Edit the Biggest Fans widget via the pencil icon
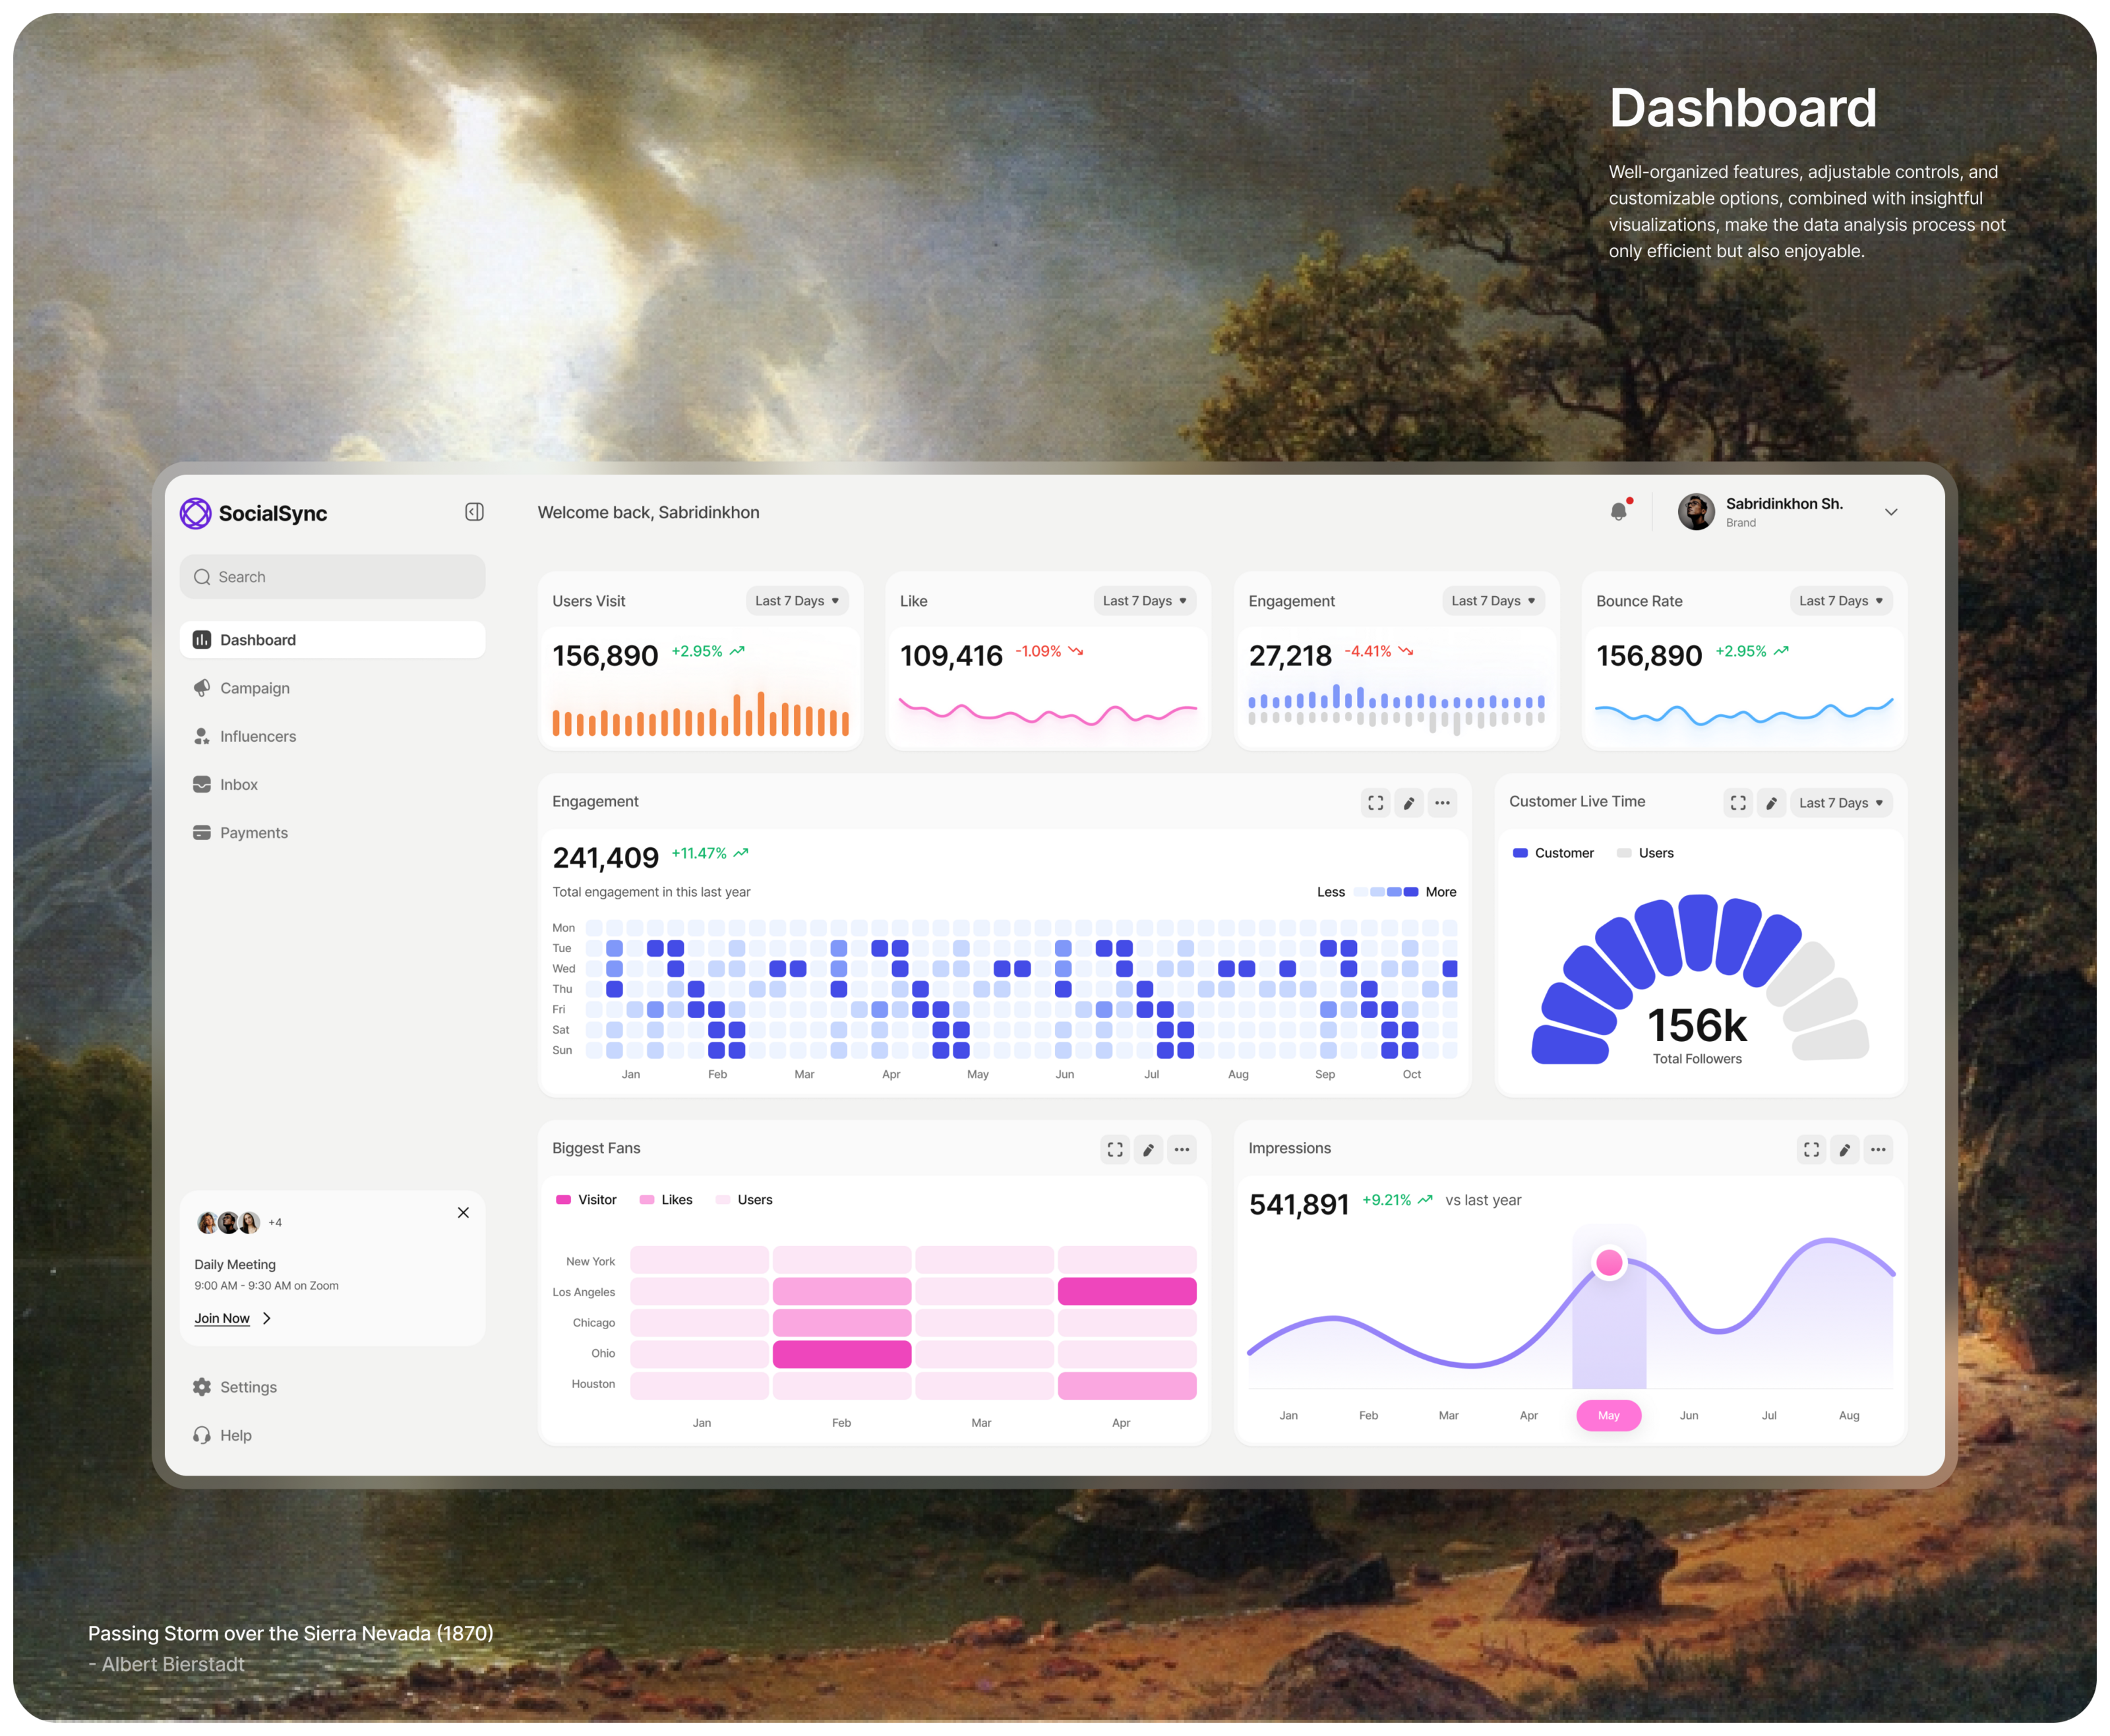This screenshot has width=2110, height=1736. [1148, 1150]
